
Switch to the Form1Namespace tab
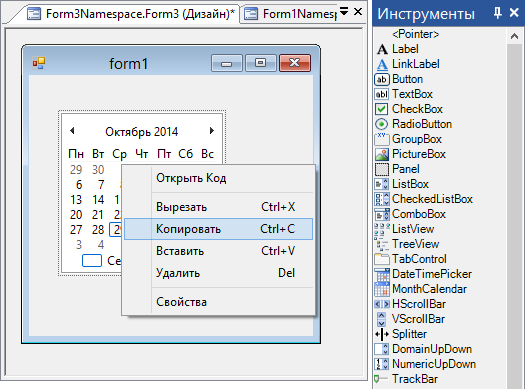(290, 14)
